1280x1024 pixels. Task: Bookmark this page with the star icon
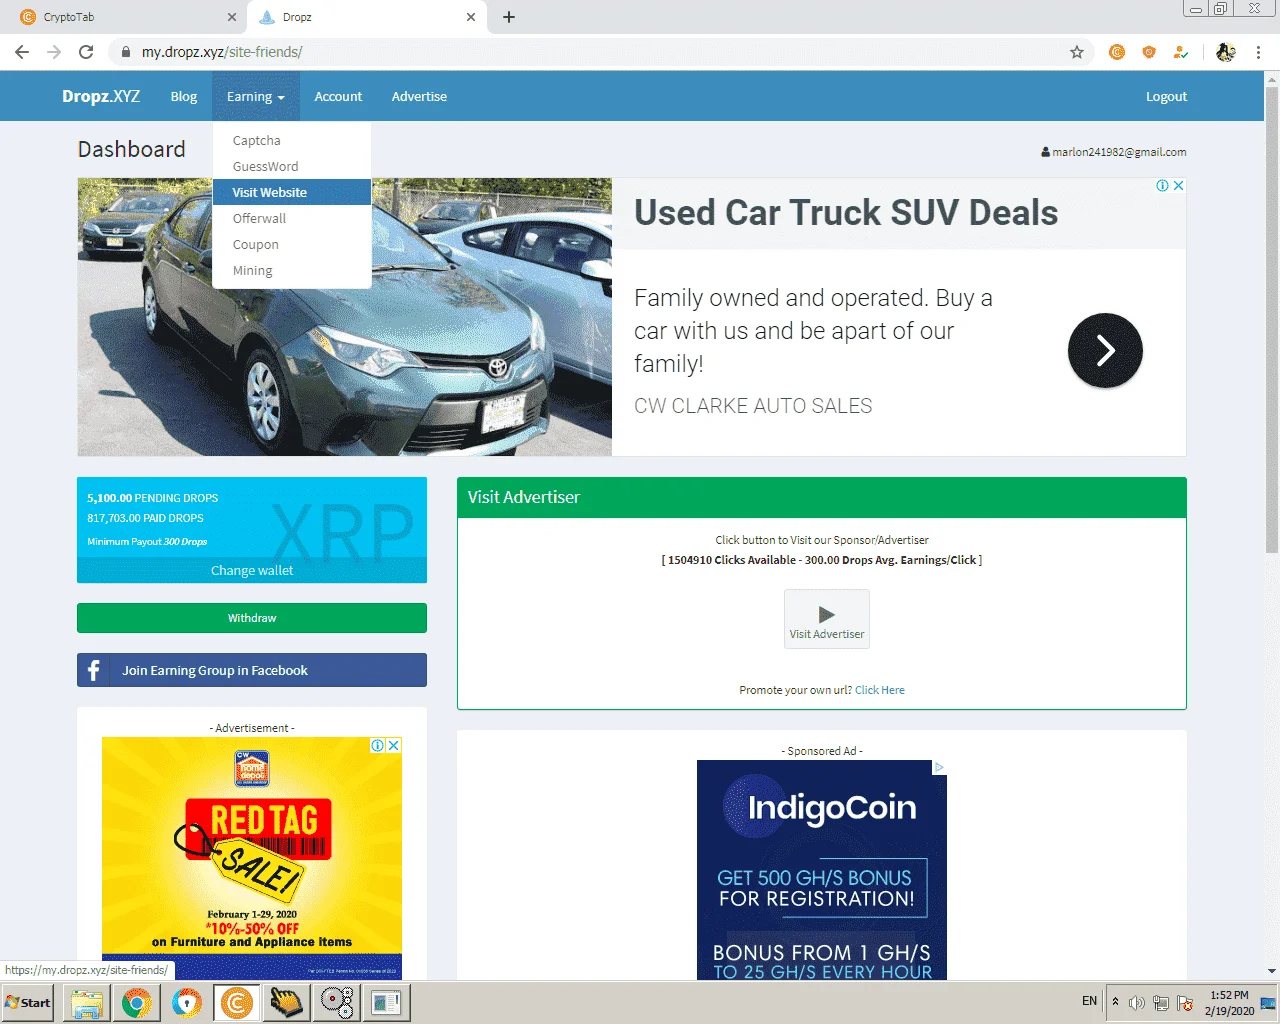click(1077, 52)
